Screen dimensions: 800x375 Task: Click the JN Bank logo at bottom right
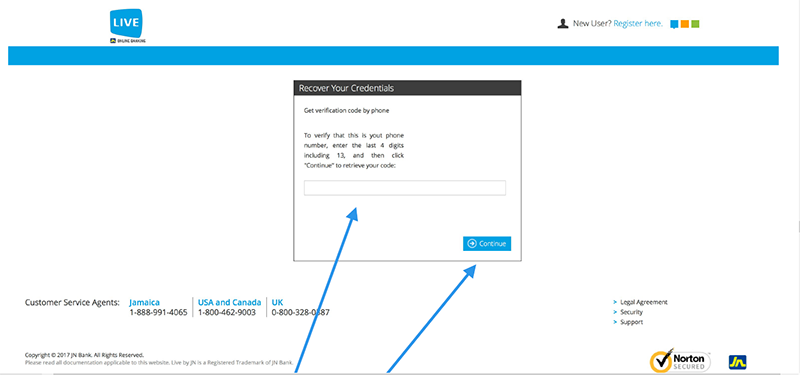tap(738, 362)
